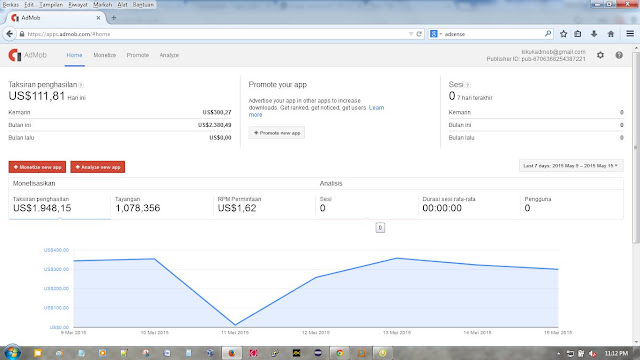This screenshot has width=640, height=360.
Task: Expand the Last 7 days date range
Action: coord(571,166)
